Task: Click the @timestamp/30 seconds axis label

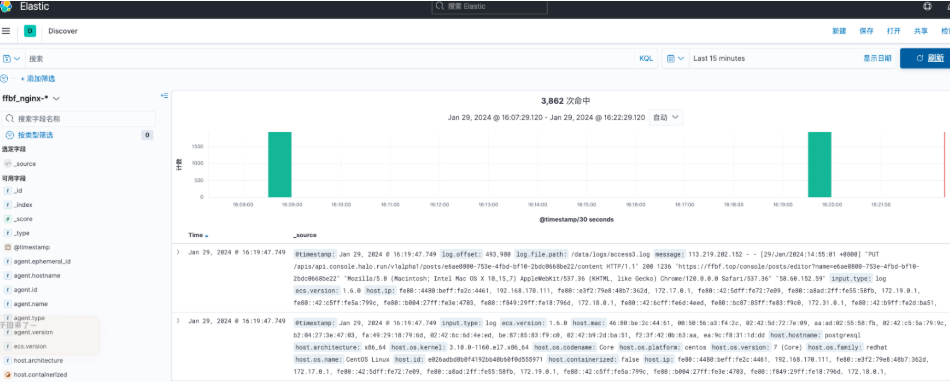Action: (576, 219)
